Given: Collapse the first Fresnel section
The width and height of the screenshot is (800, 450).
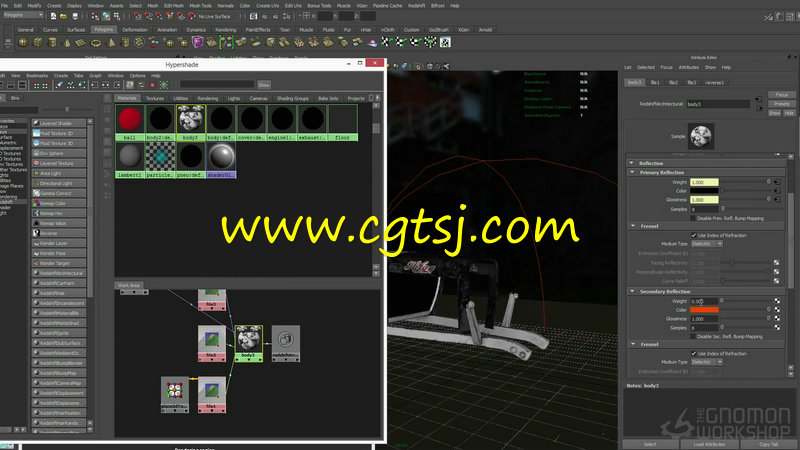Looking at the screenshot, I should 633,226.
